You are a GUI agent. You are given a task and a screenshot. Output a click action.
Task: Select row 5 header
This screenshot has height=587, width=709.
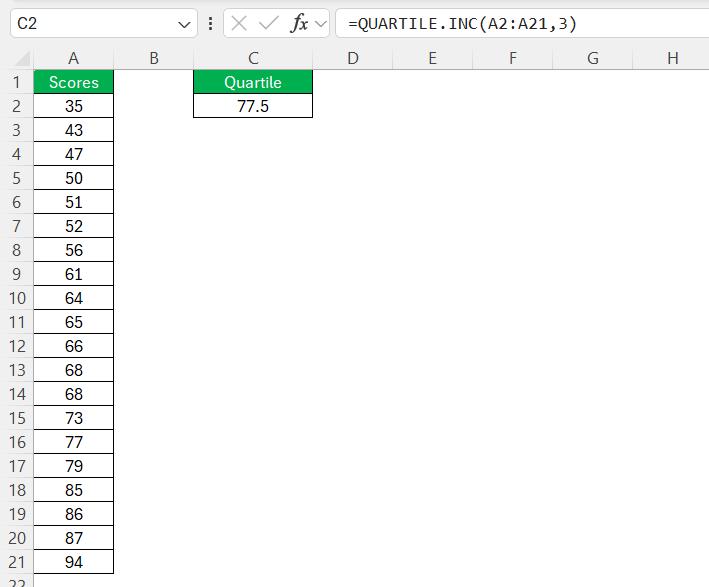tap(17, 178)
